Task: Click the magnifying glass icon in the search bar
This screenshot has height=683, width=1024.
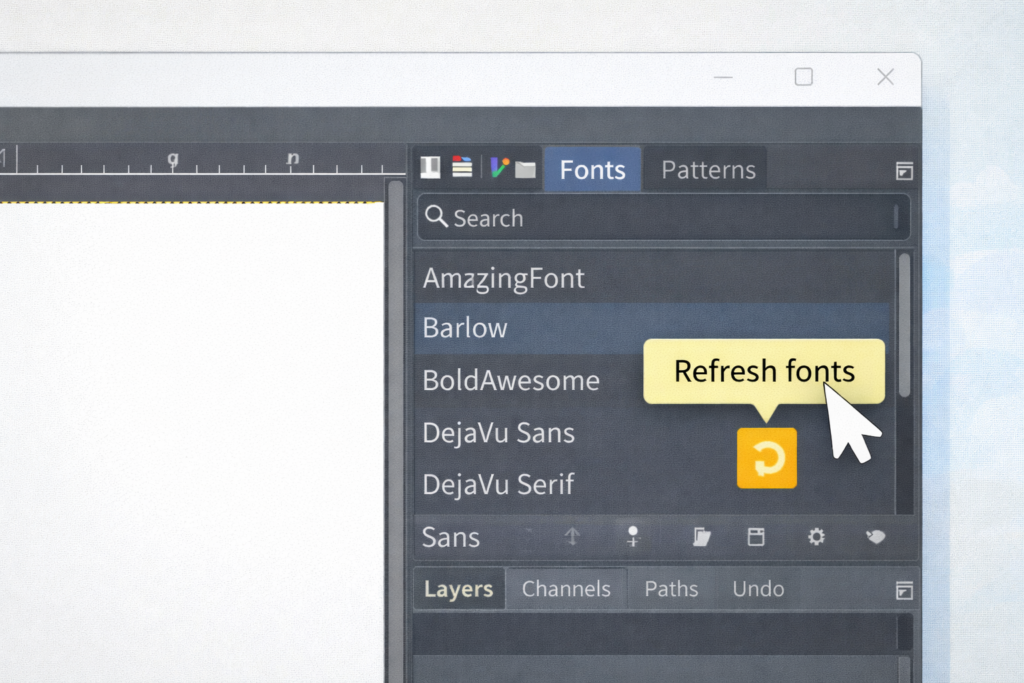Action: click(436, 217)
